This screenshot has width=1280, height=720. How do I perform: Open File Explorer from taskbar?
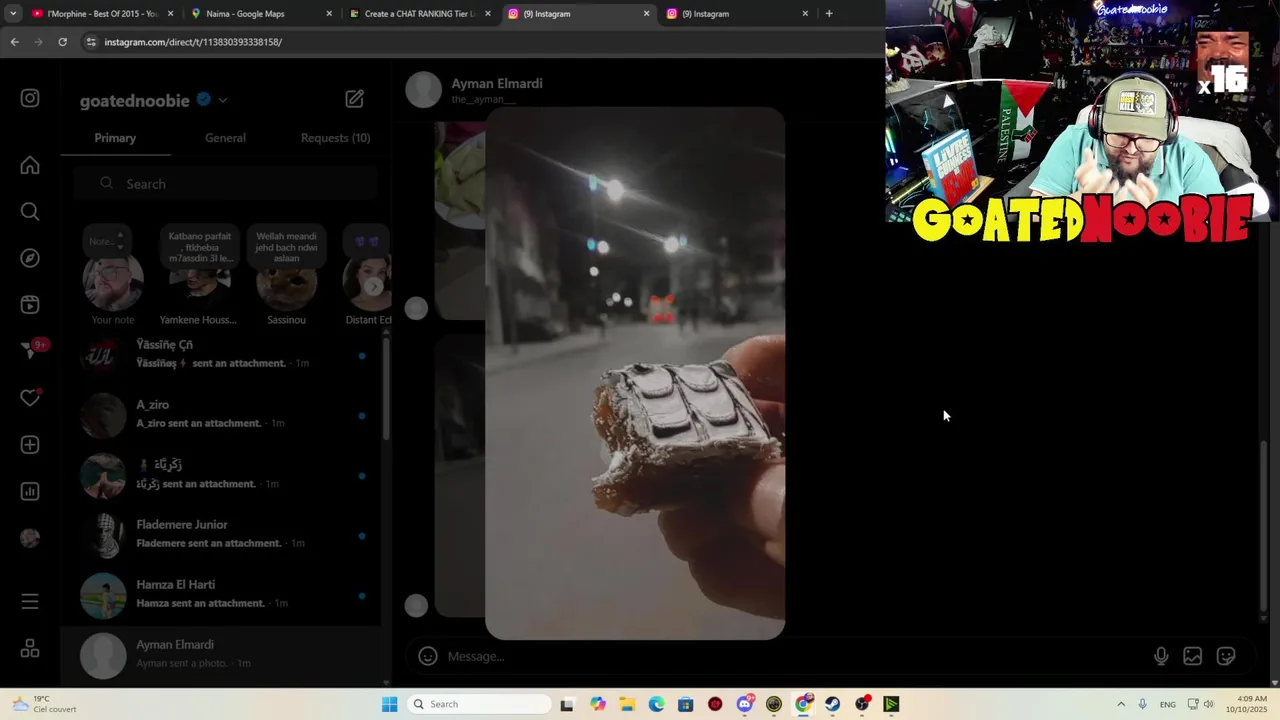click(x=627, y=704)
